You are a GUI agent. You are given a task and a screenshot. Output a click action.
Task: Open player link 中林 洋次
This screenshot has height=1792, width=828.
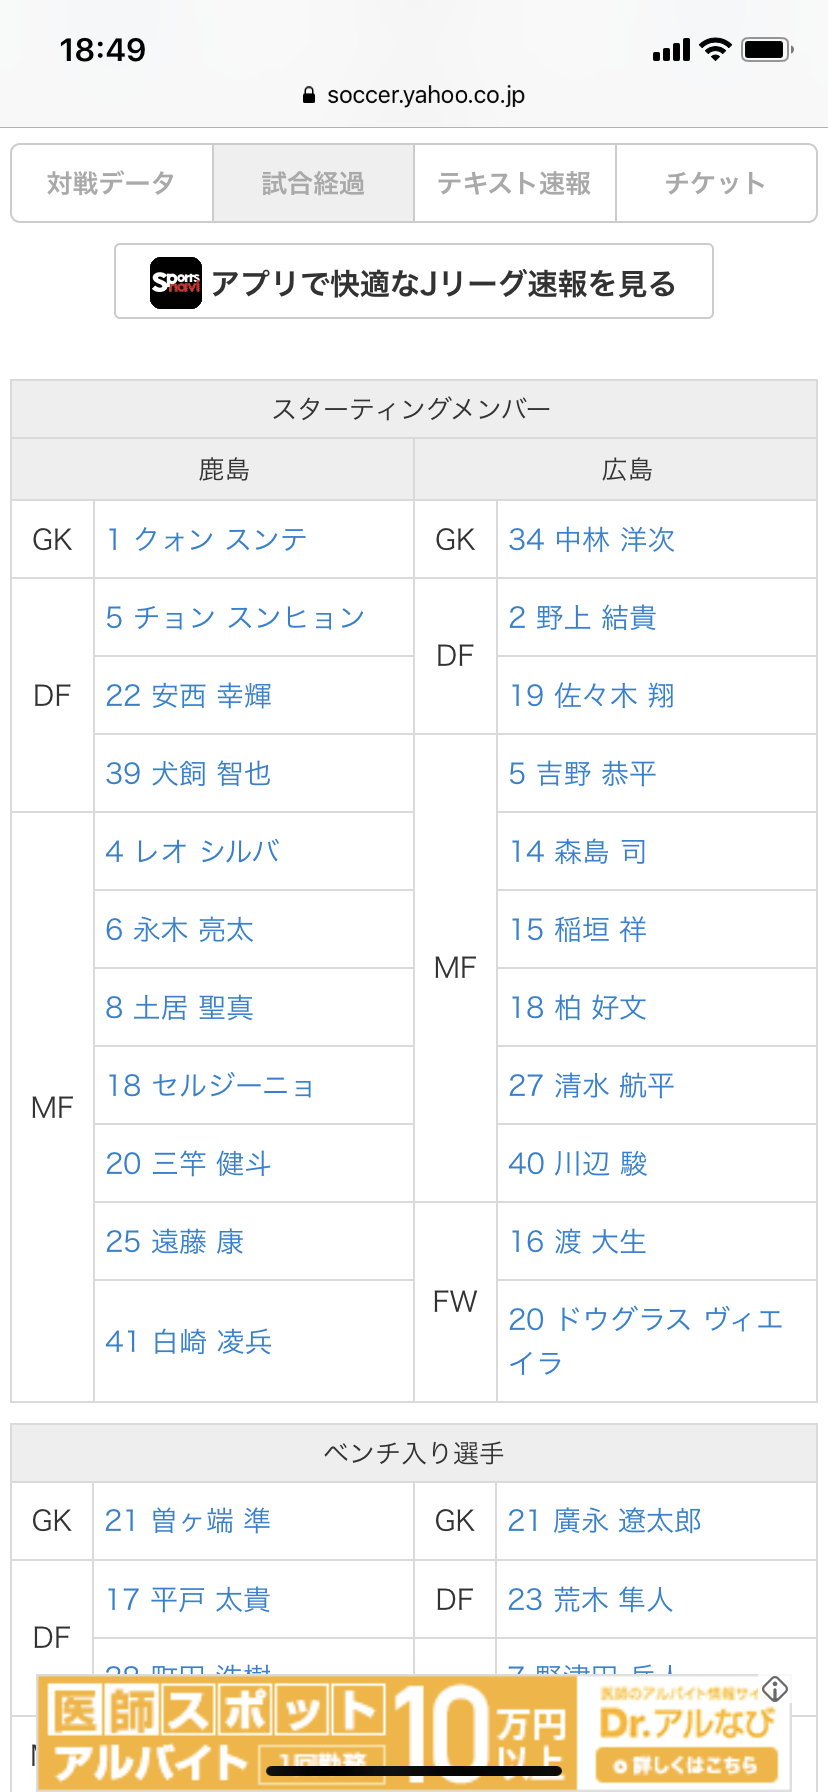point(592,540)
